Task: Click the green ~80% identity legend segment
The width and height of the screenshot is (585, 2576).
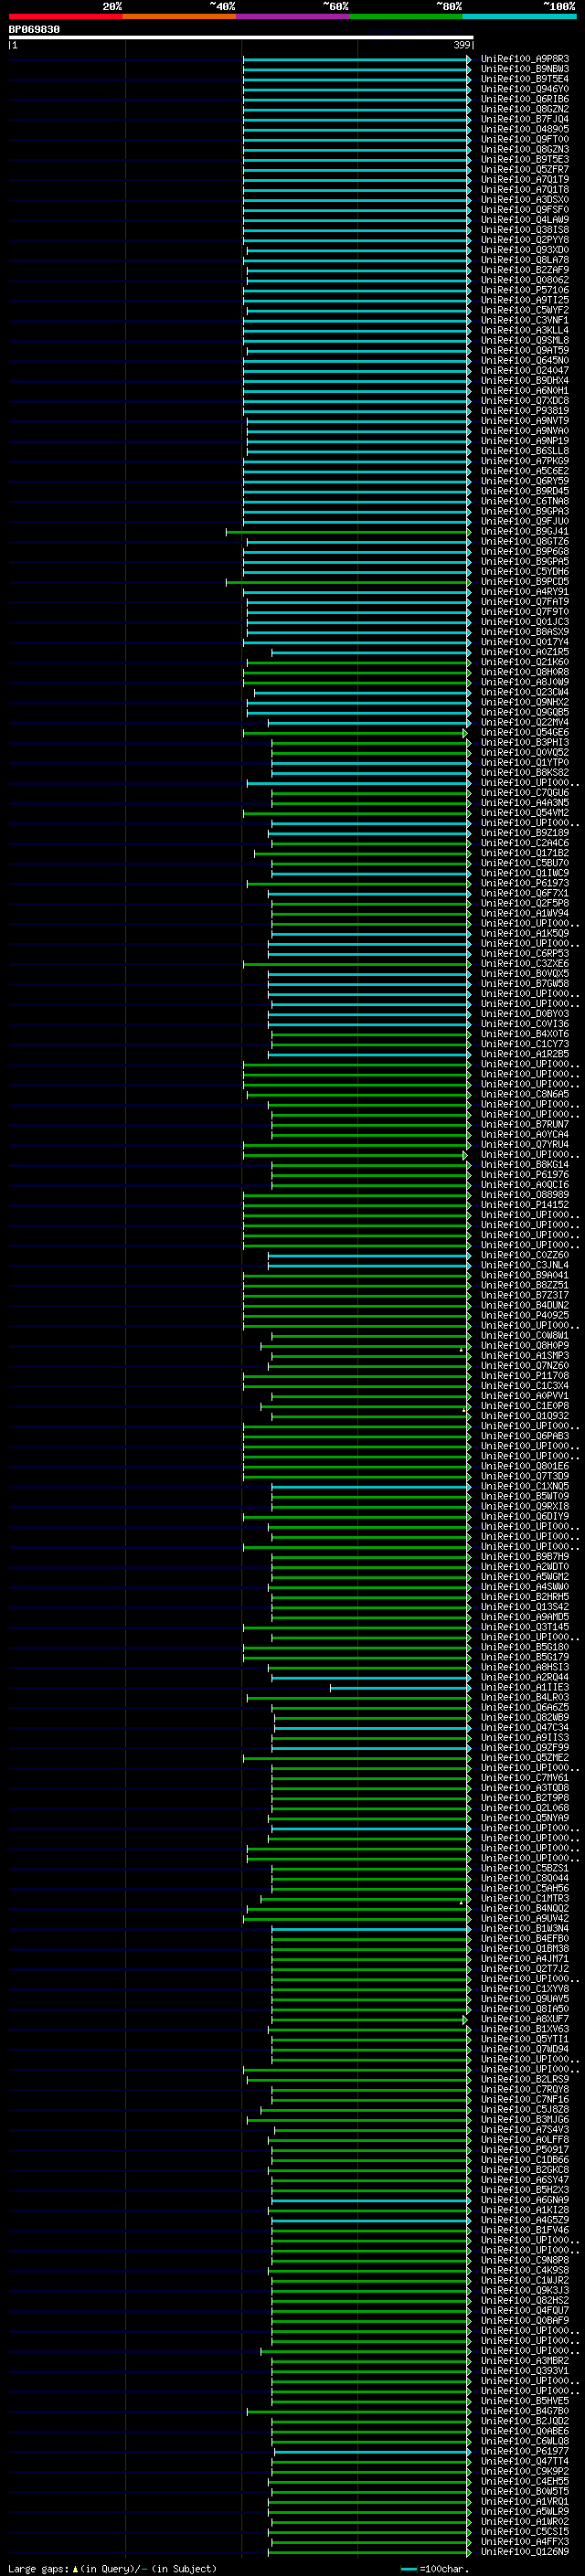Action: 406,16
